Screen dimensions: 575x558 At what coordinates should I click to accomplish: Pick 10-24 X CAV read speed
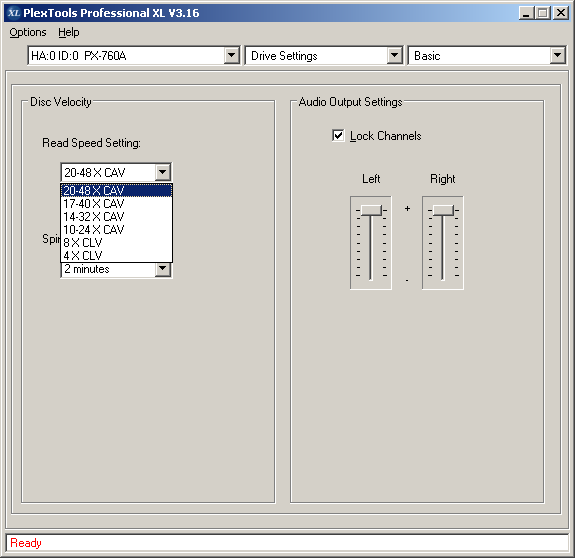(x=117, y=230)
